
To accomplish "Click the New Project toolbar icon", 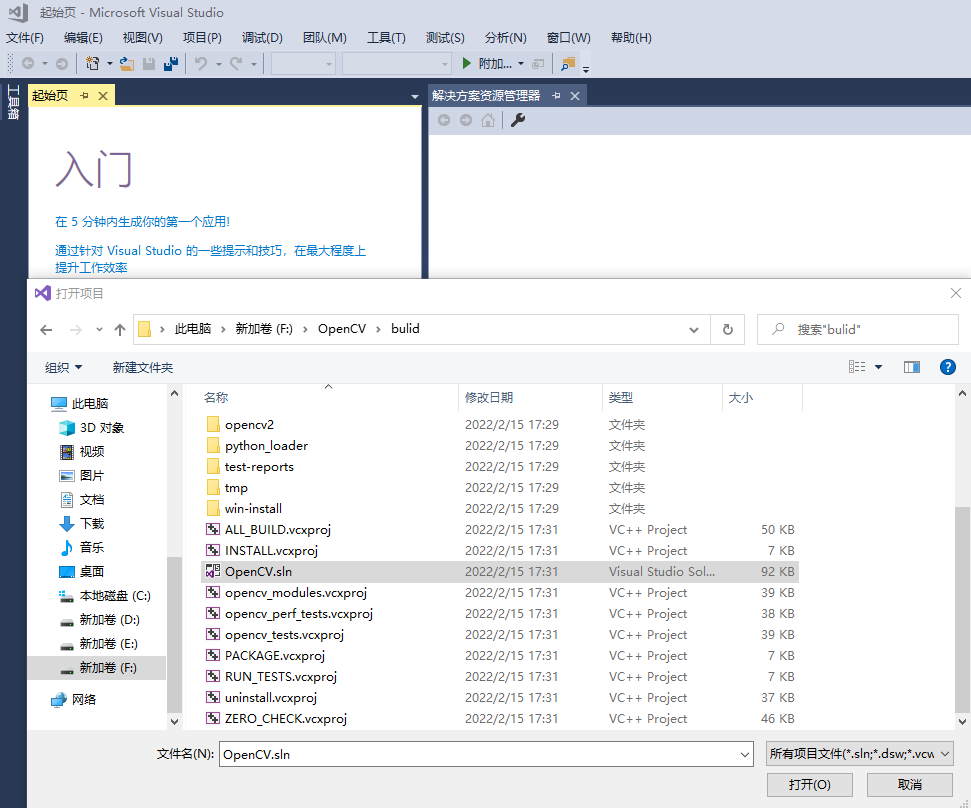I will tap(93, 63).
